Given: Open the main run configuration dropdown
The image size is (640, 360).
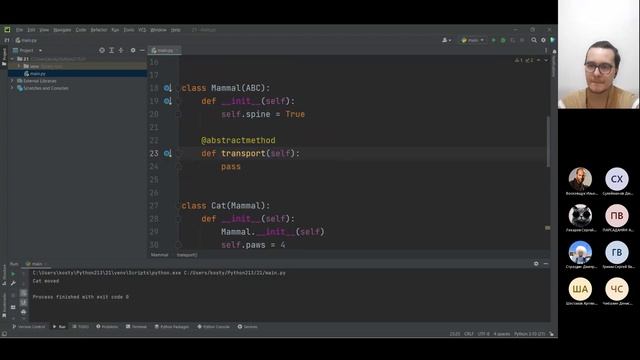Looking at the screenshot, I should (x=473, y=40).
